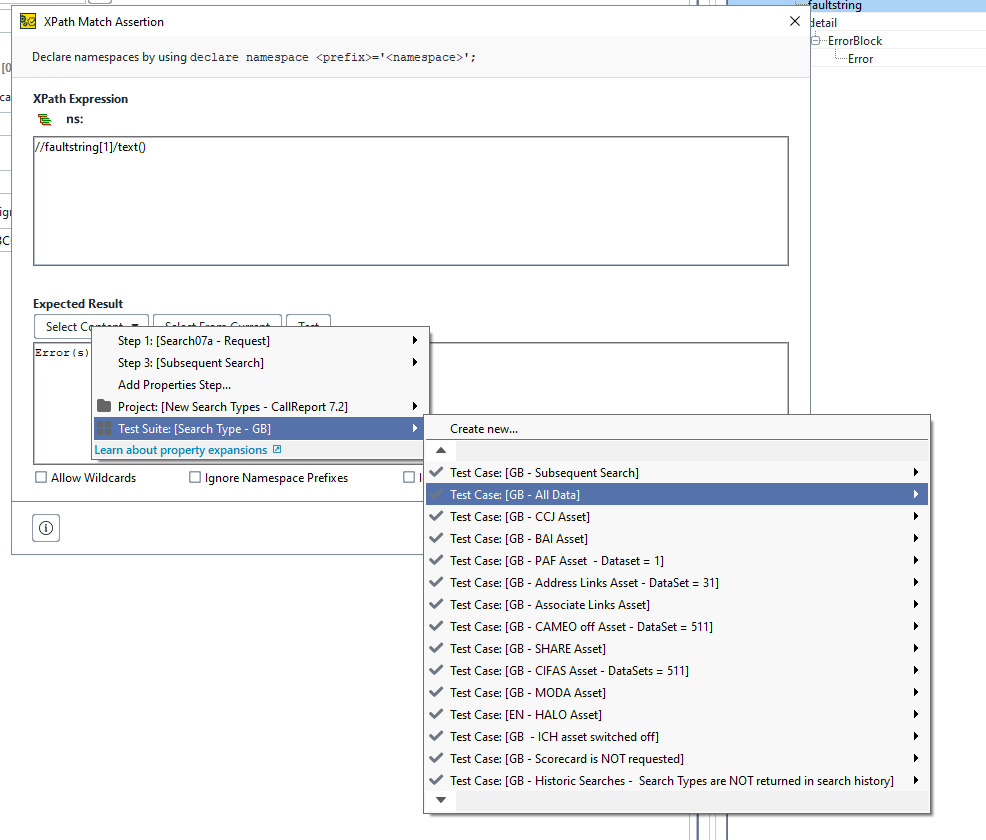Collapse the ErrorBlock tree node
The image size is (986, 840).
click(816, 40)
